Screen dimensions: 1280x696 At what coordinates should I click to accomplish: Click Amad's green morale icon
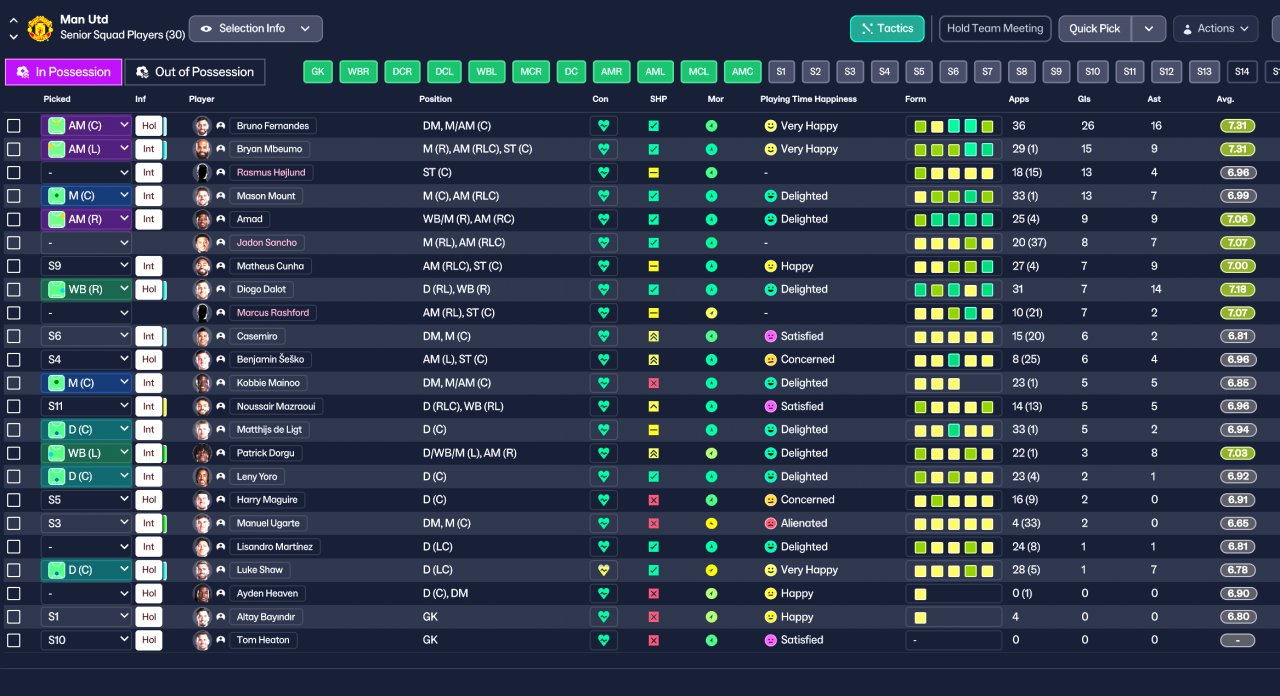click(x=711, y=219)
